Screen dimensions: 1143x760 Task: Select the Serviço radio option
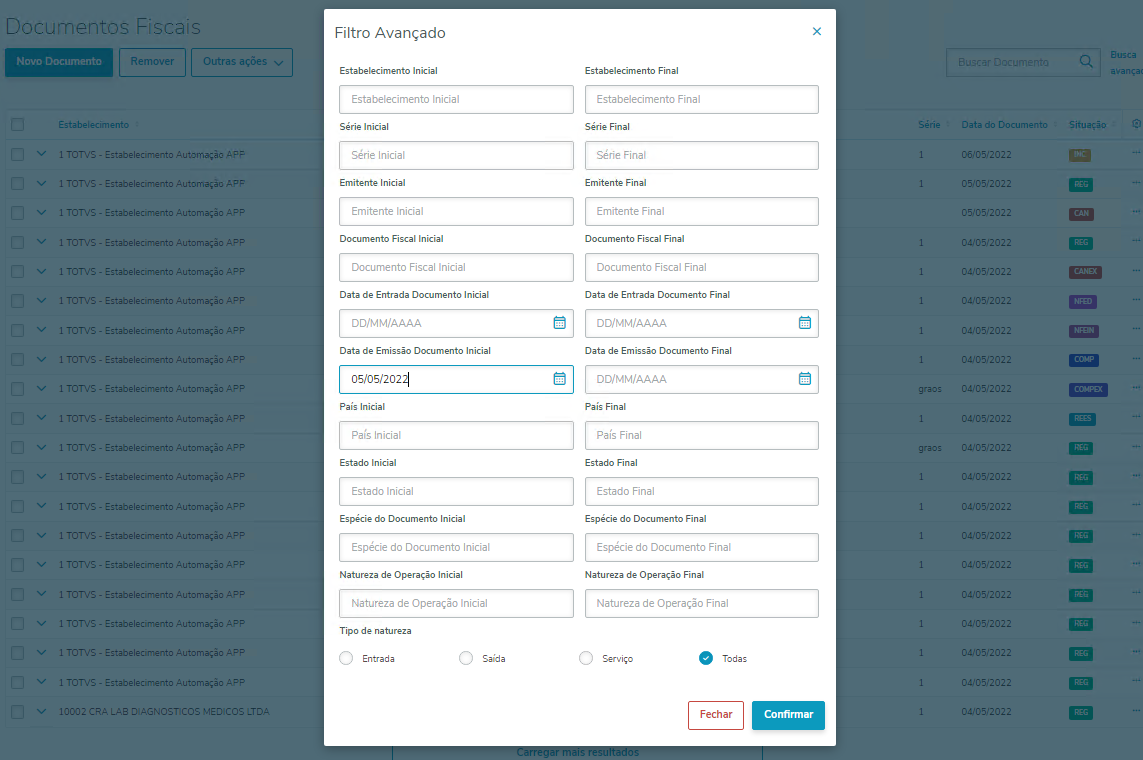(586, 658)
